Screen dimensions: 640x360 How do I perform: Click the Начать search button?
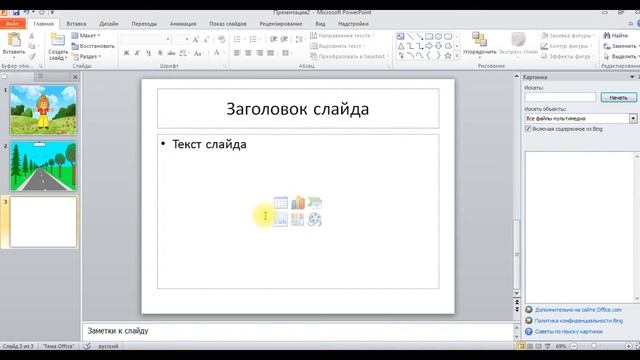click(x=618, y=98)
